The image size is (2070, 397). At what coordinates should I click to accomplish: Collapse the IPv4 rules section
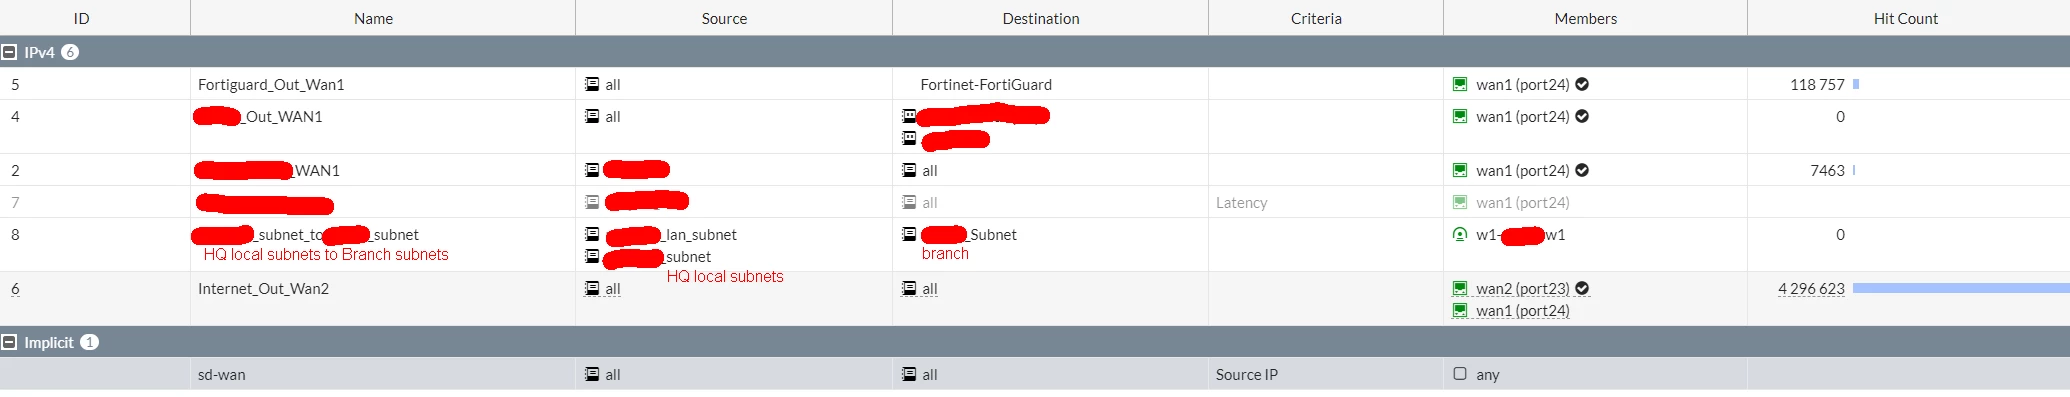[x=9, y=52]
